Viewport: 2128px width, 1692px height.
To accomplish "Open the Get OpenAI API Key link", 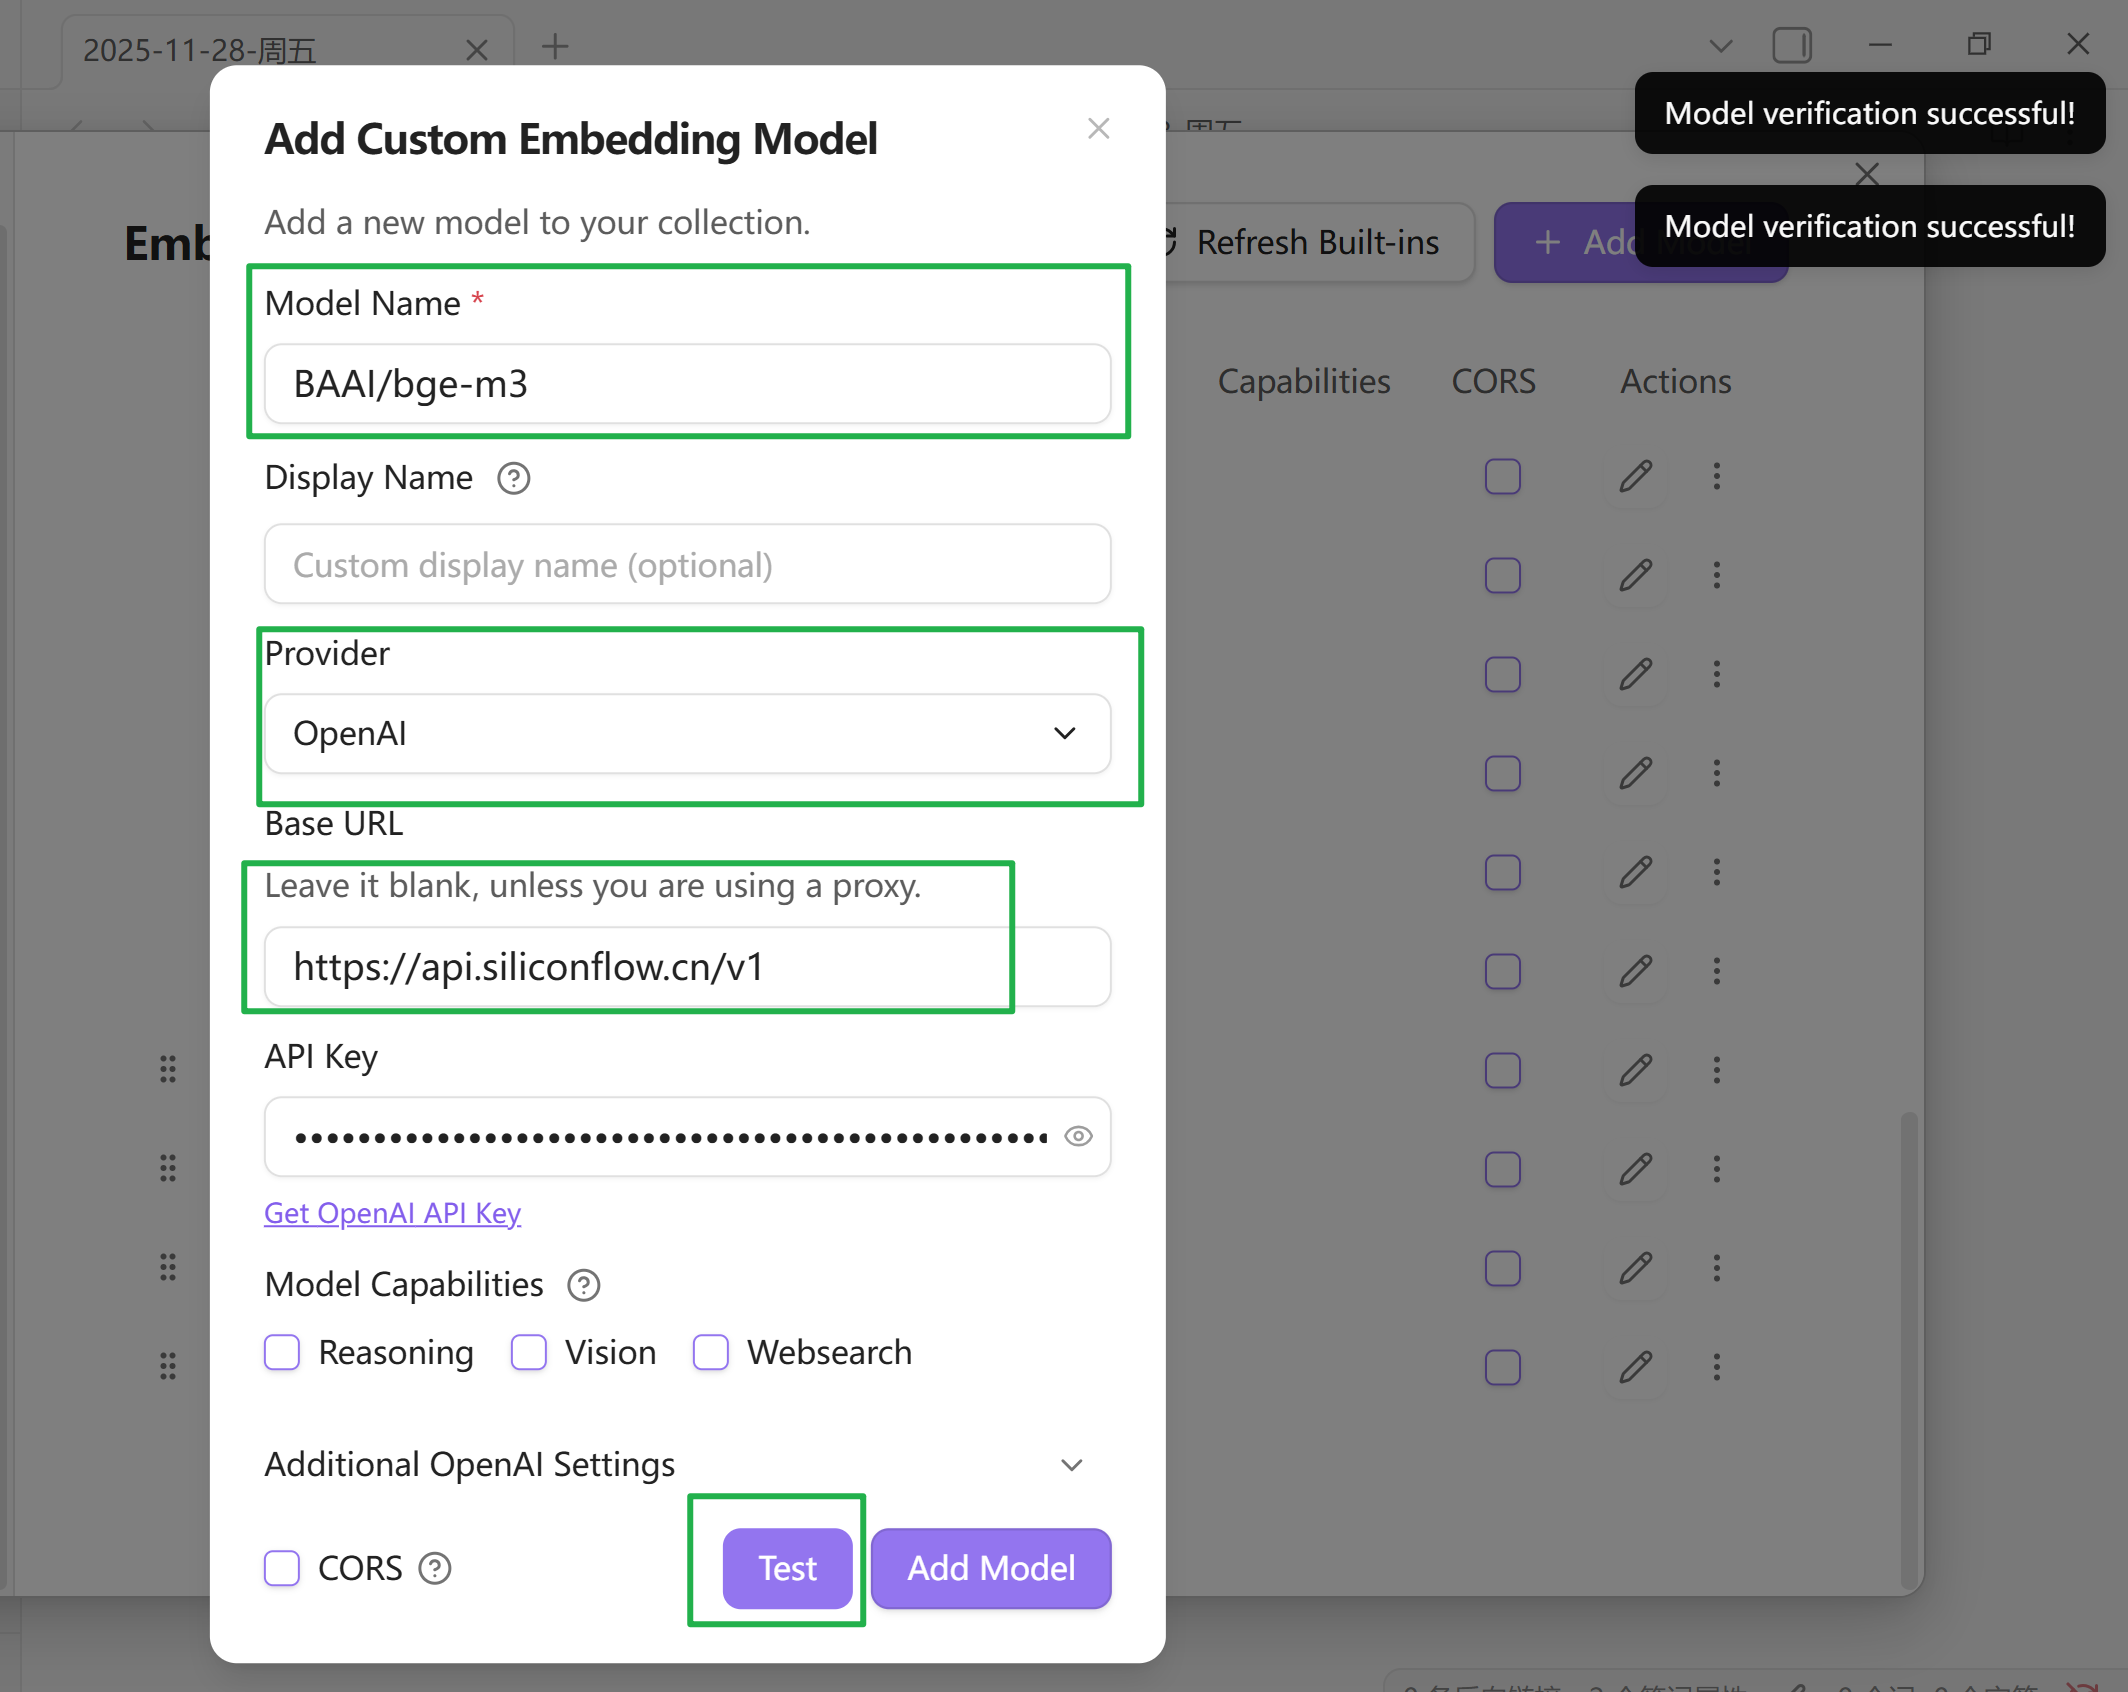I will point(392,1213).
